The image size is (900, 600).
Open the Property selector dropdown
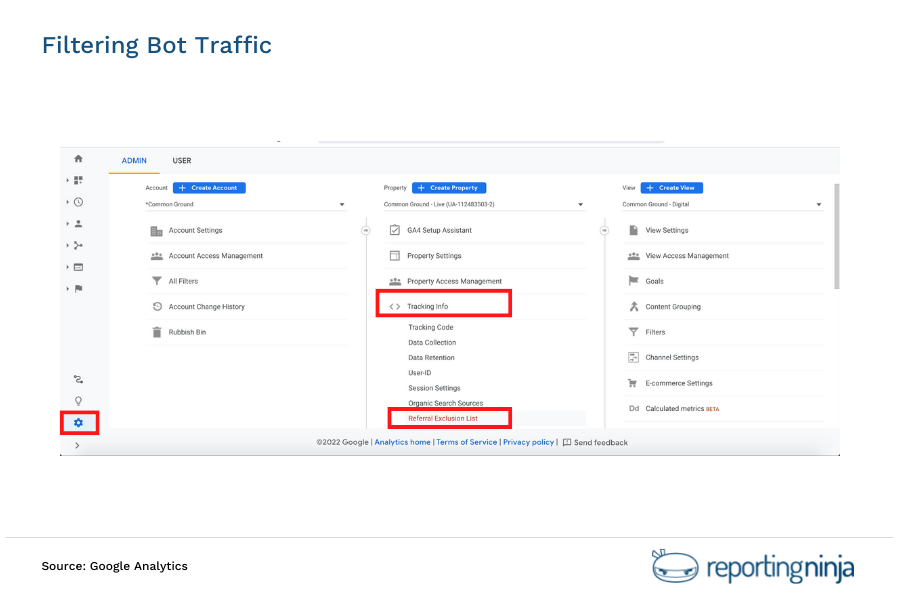click(484, 204)
